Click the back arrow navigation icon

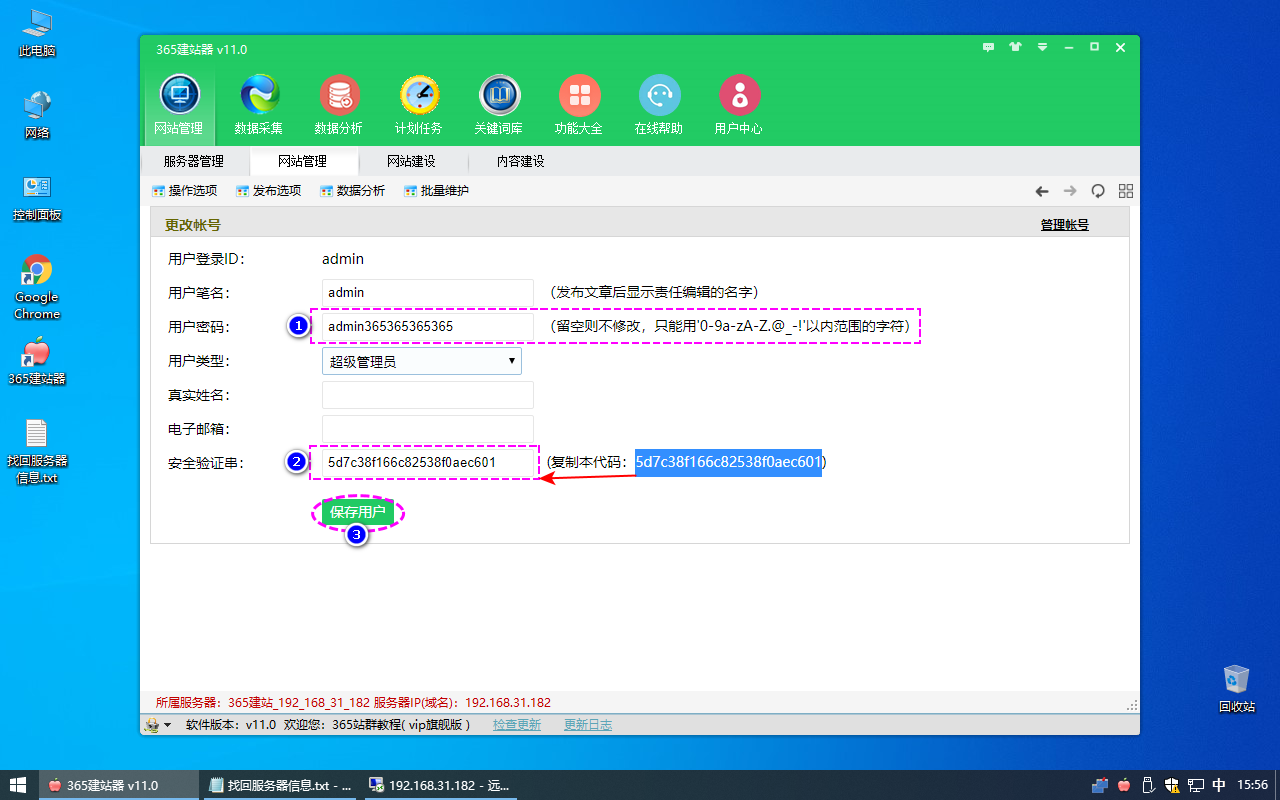pyautogui.click(x=1042, y=191)
